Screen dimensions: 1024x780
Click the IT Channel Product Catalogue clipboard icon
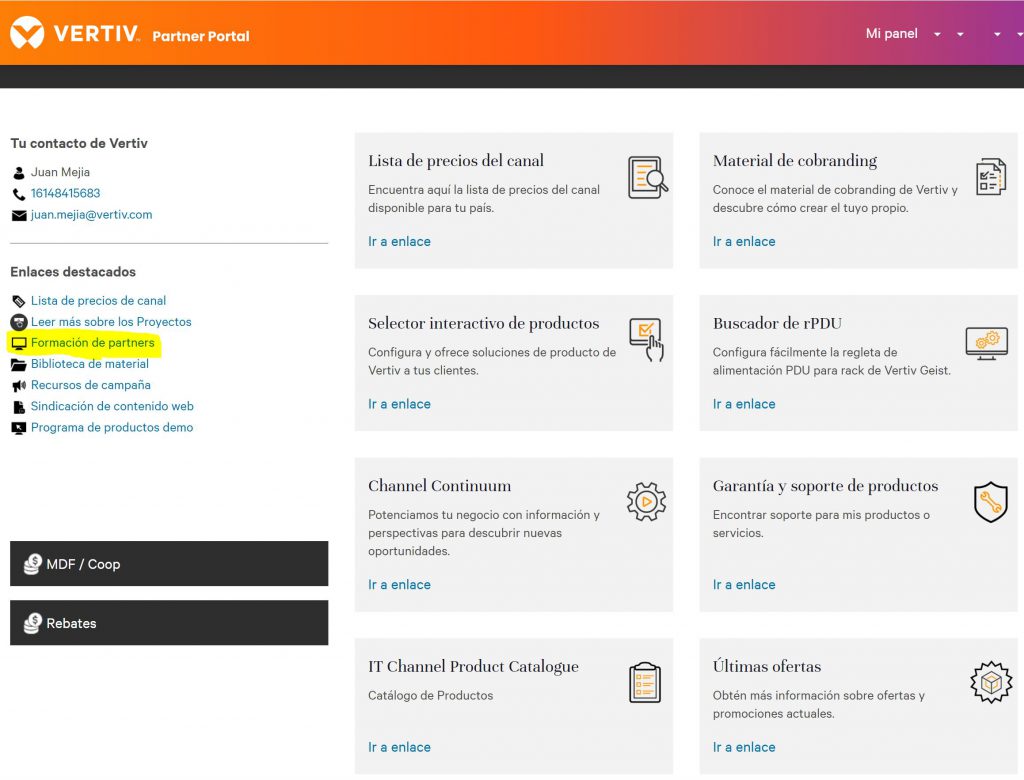(645, 683)
